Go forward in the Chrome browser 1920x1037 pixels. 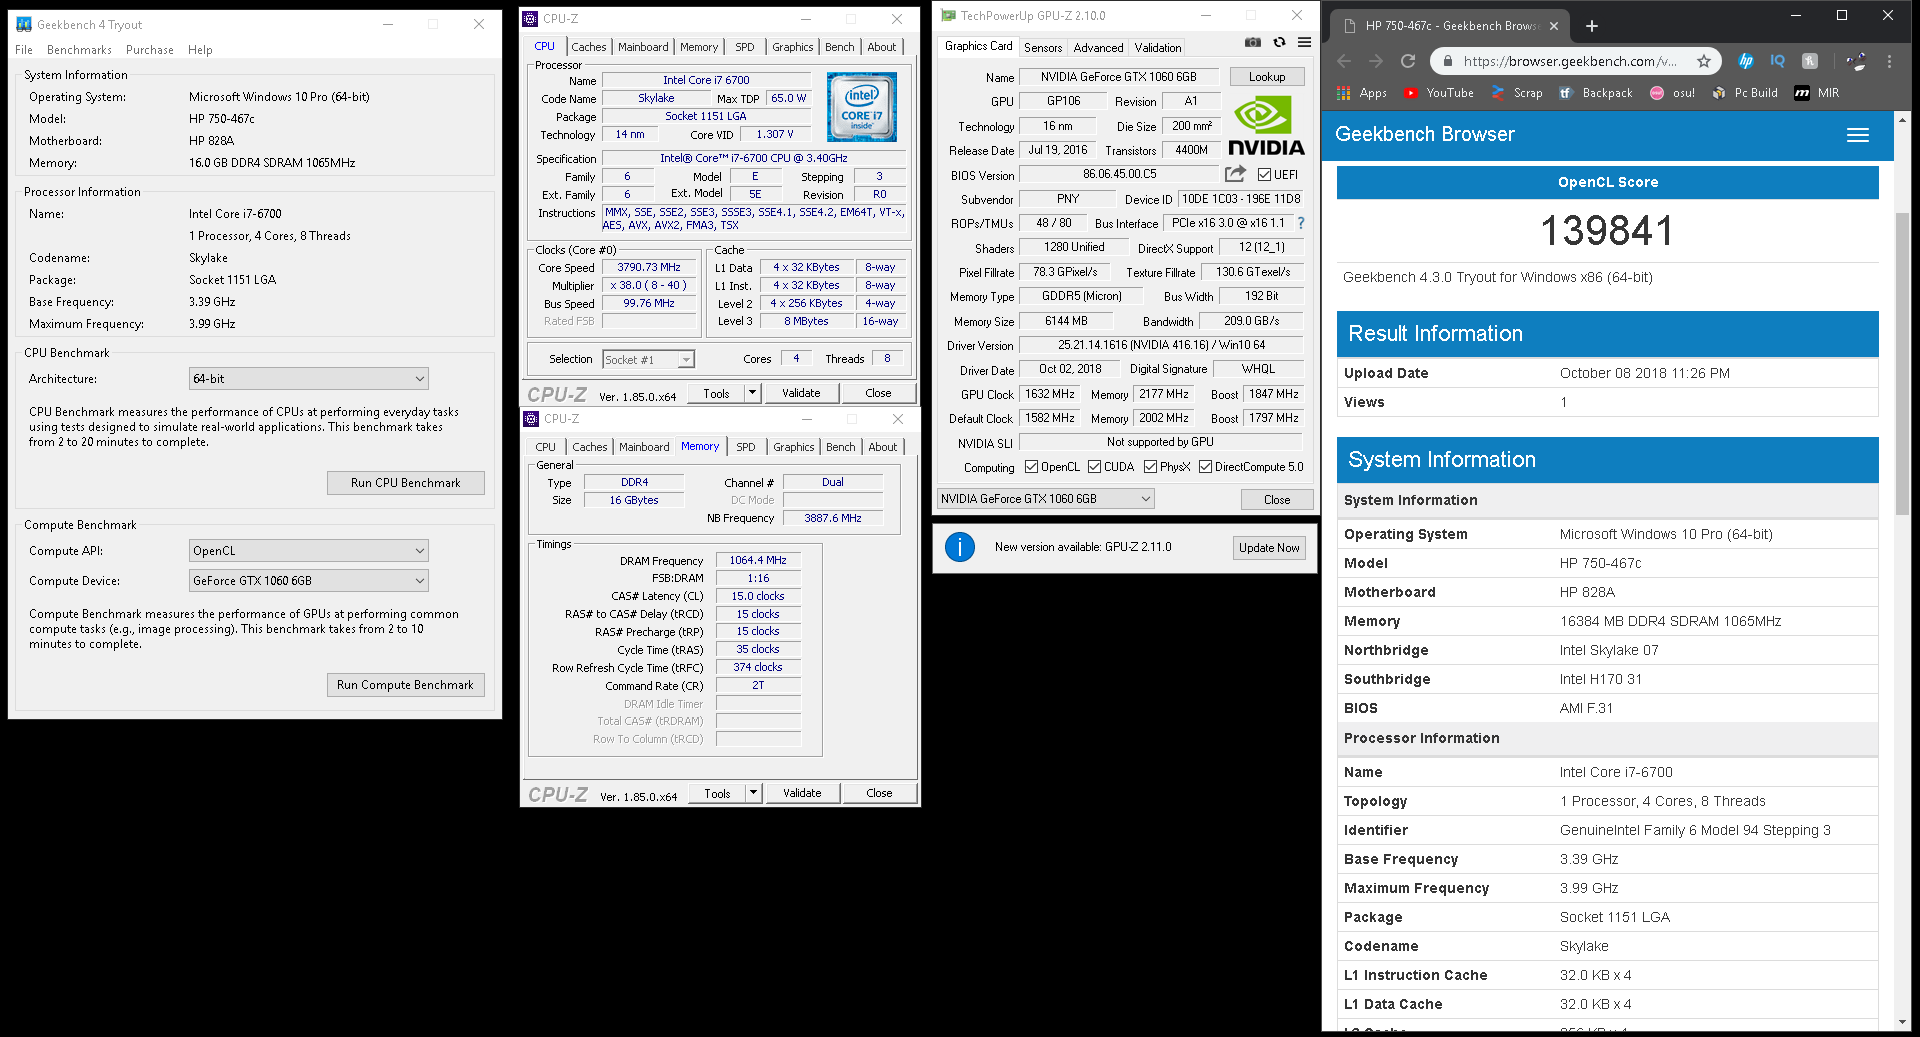(1376, 61)
